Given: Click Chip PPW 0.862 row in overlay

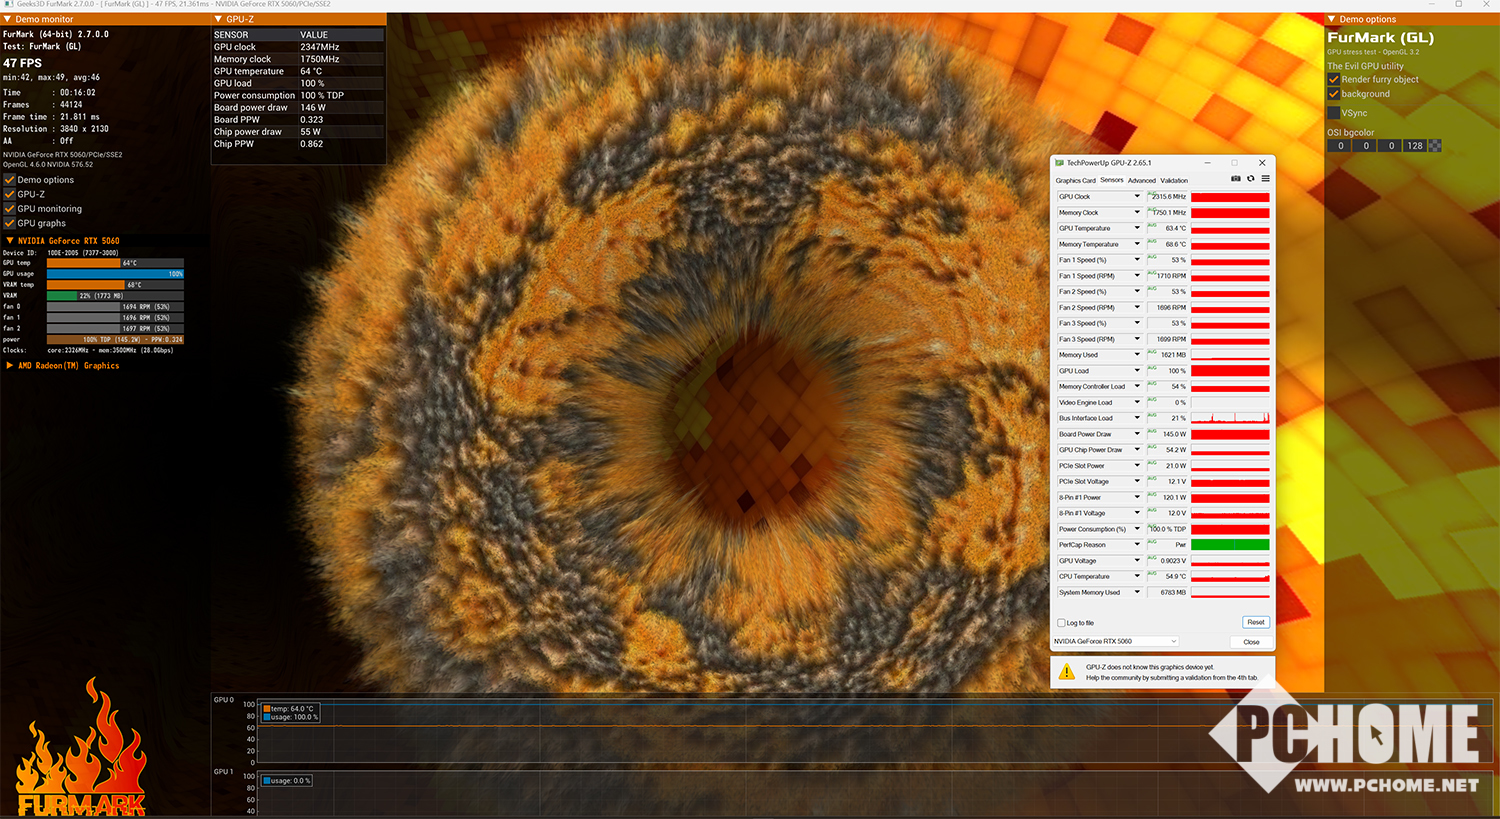Looking at the screenshot, I should (298, 144).
